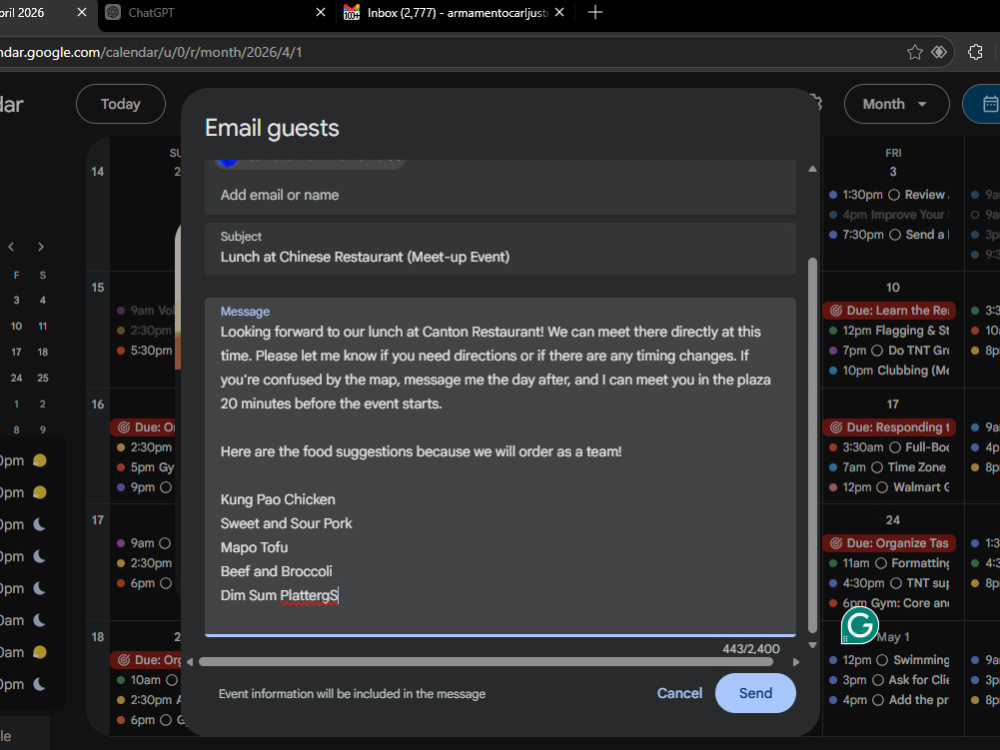Viewport: 1000px width, 750px height.
Task: Mark the 7pm Do TNT Gro task complete
Action: coord(877,351)
